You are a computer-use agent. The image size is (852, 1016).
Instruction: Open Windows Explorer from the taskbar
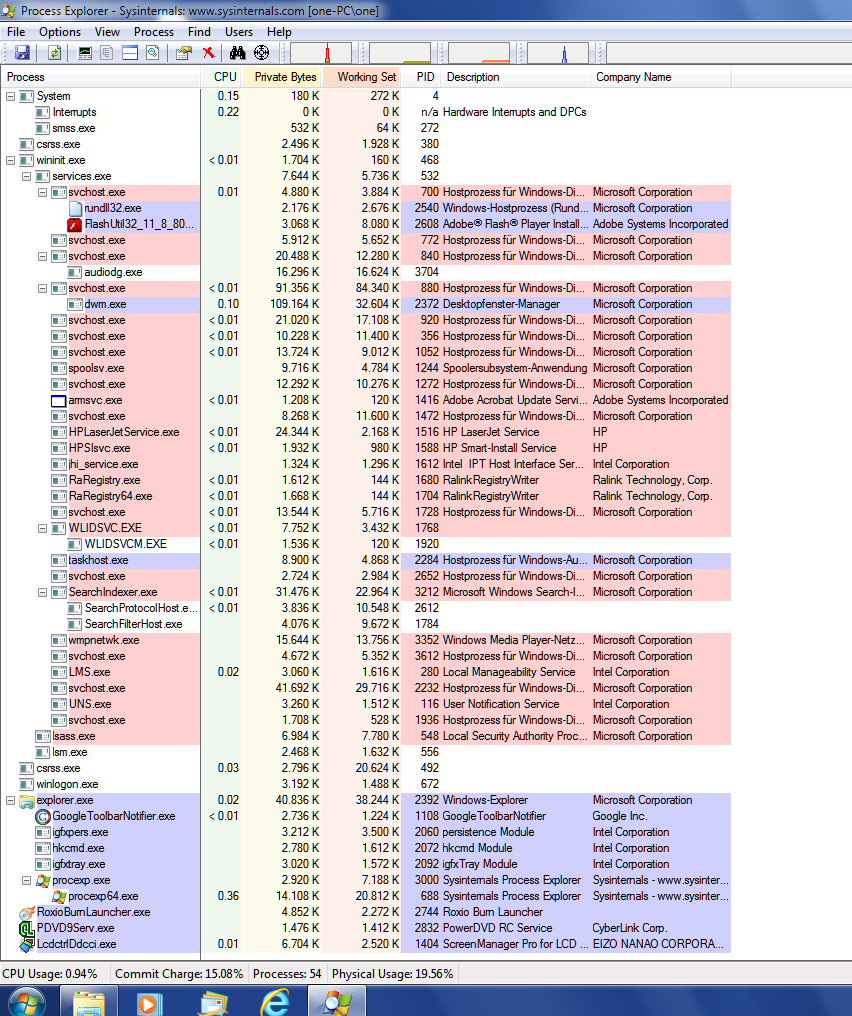pos(89,1002)
